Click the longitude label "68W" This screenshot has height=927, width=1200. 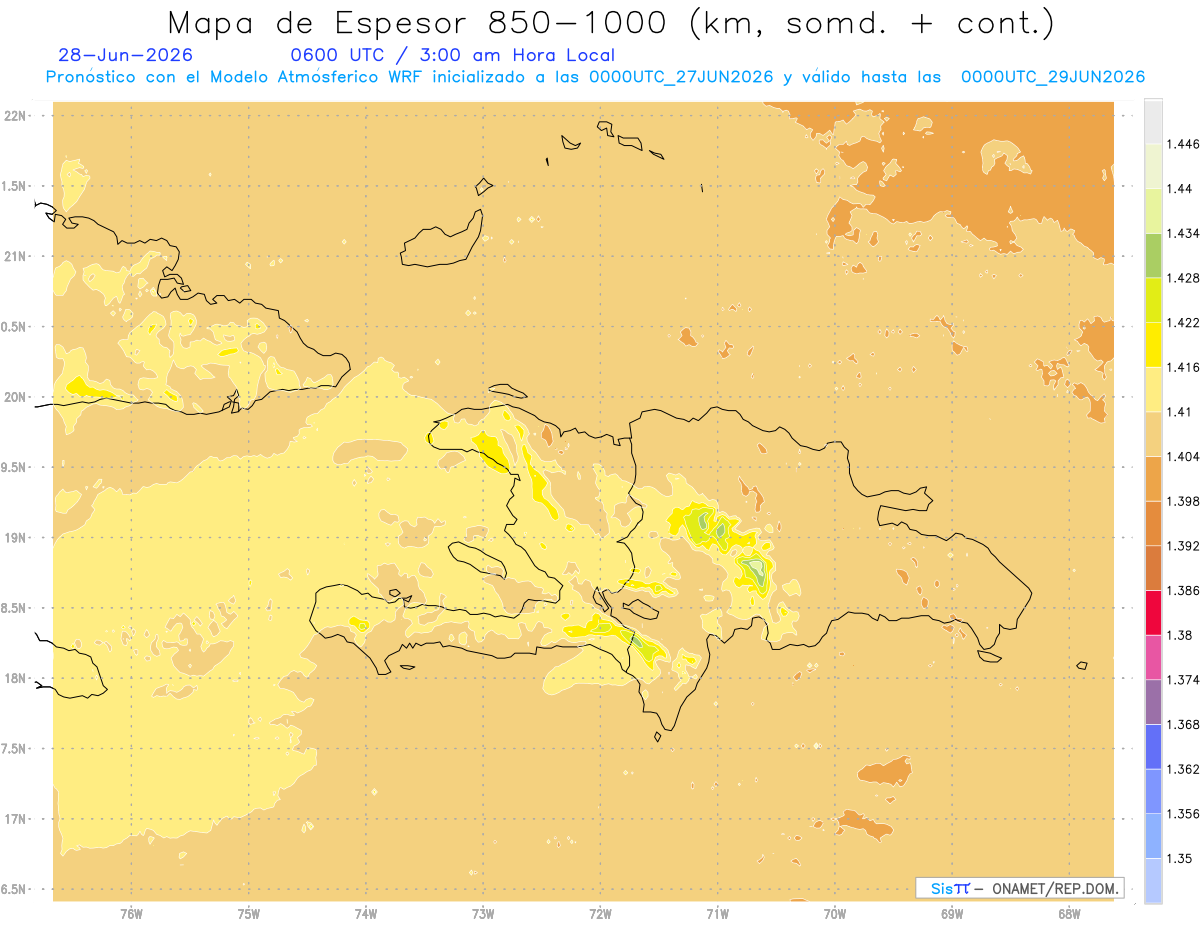tap(1069, 914)
